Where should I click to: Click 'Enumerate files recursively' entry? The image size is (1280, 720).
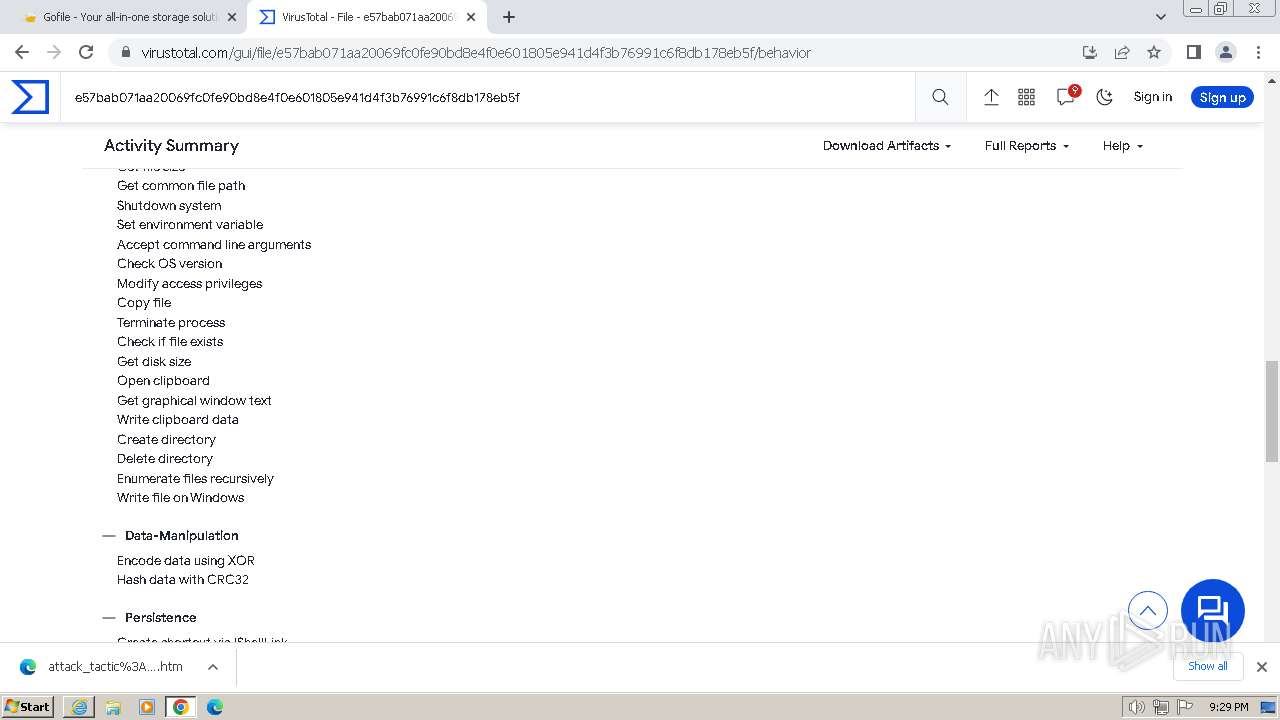[x=195, y=479]
